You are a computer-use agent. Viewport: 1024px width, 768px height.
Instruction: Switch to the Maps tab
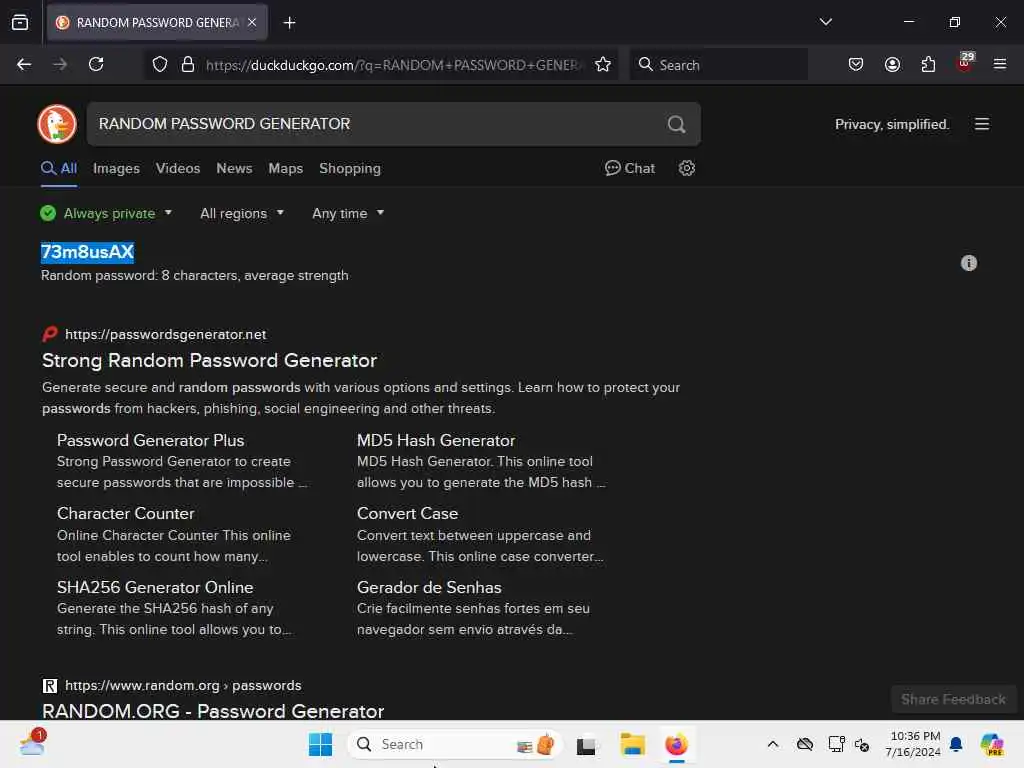coord(285,168)
